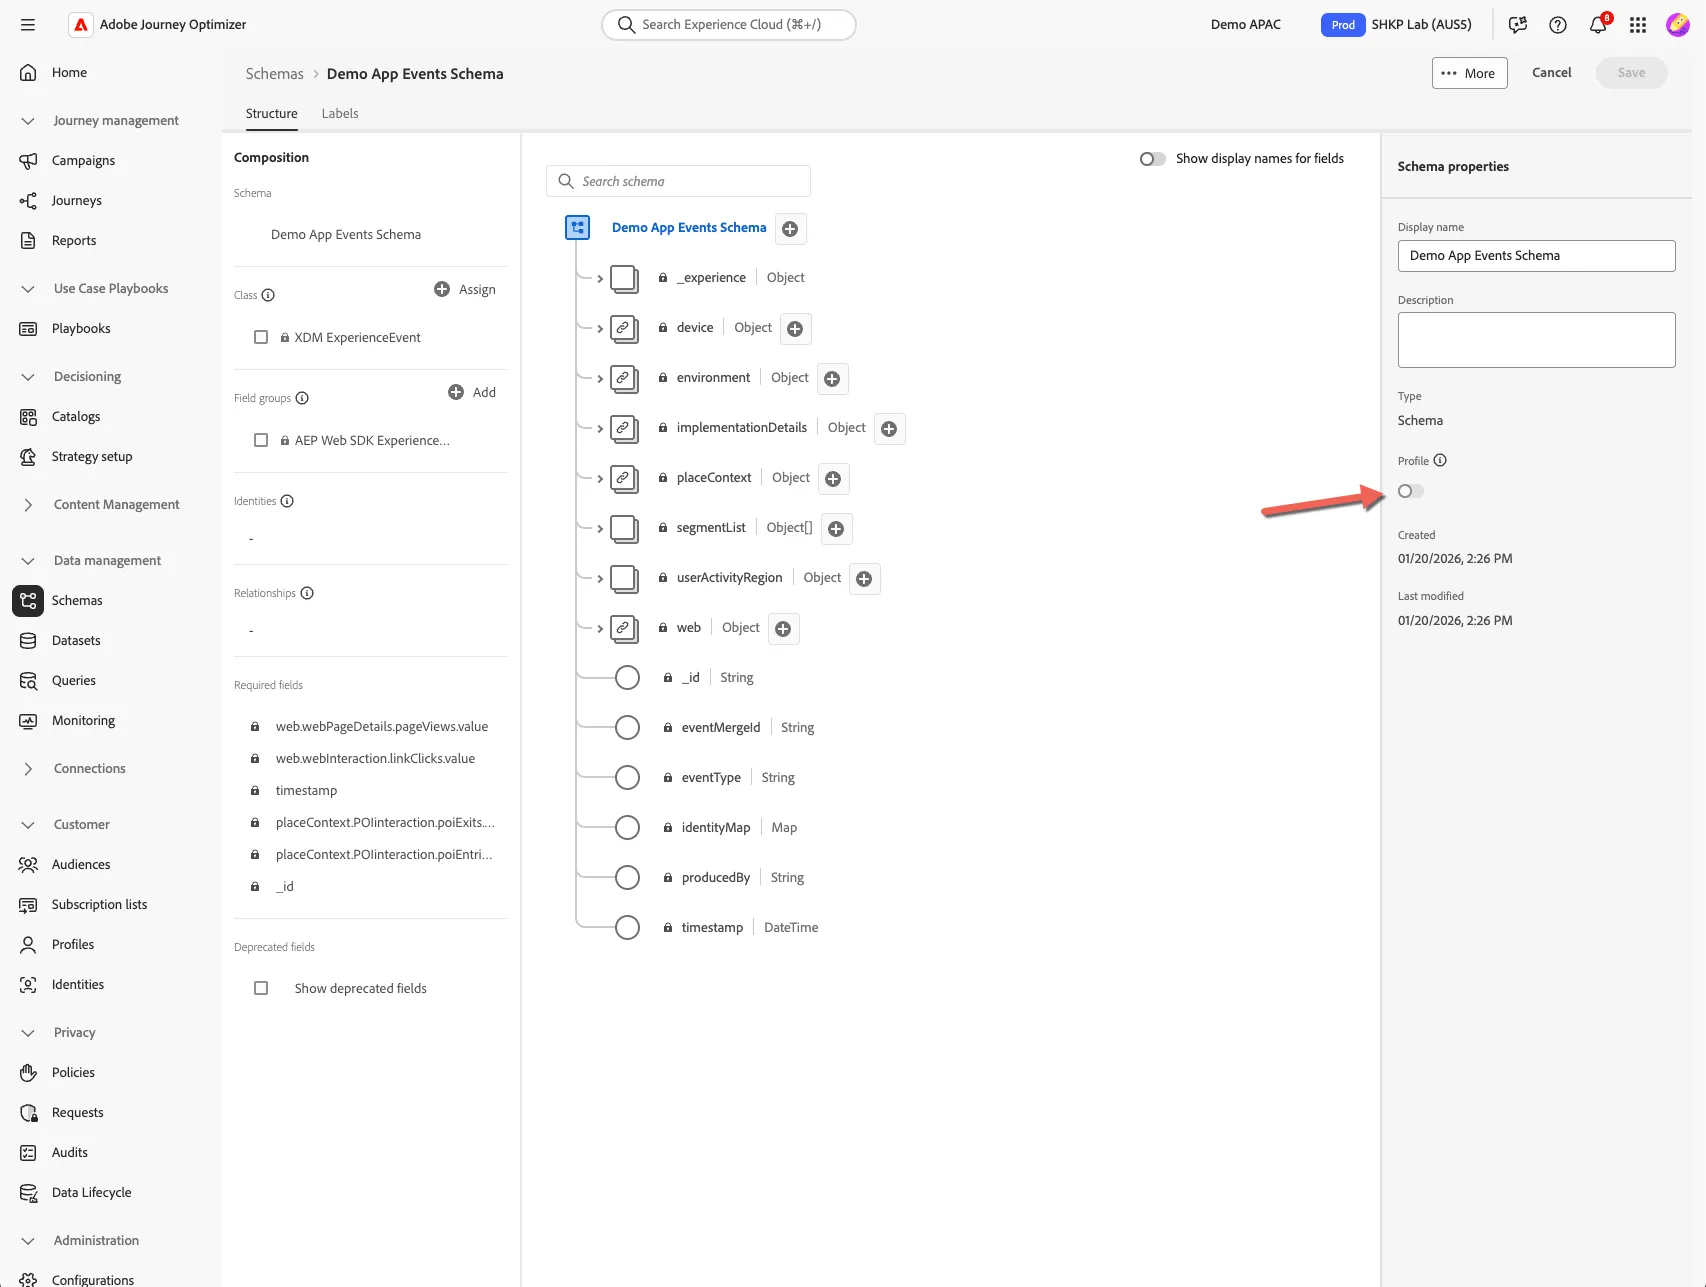1706x1287 pixels.
Task: Check the XDM ExperienceEvent checkbox
Action: (261, 338)
